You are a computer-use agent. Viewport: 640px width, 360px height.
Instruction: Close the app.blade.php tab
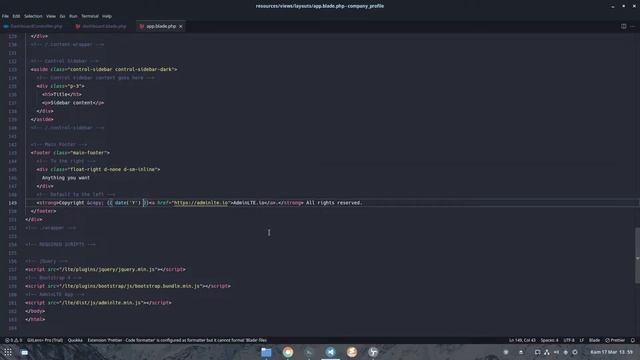(181, 26)
